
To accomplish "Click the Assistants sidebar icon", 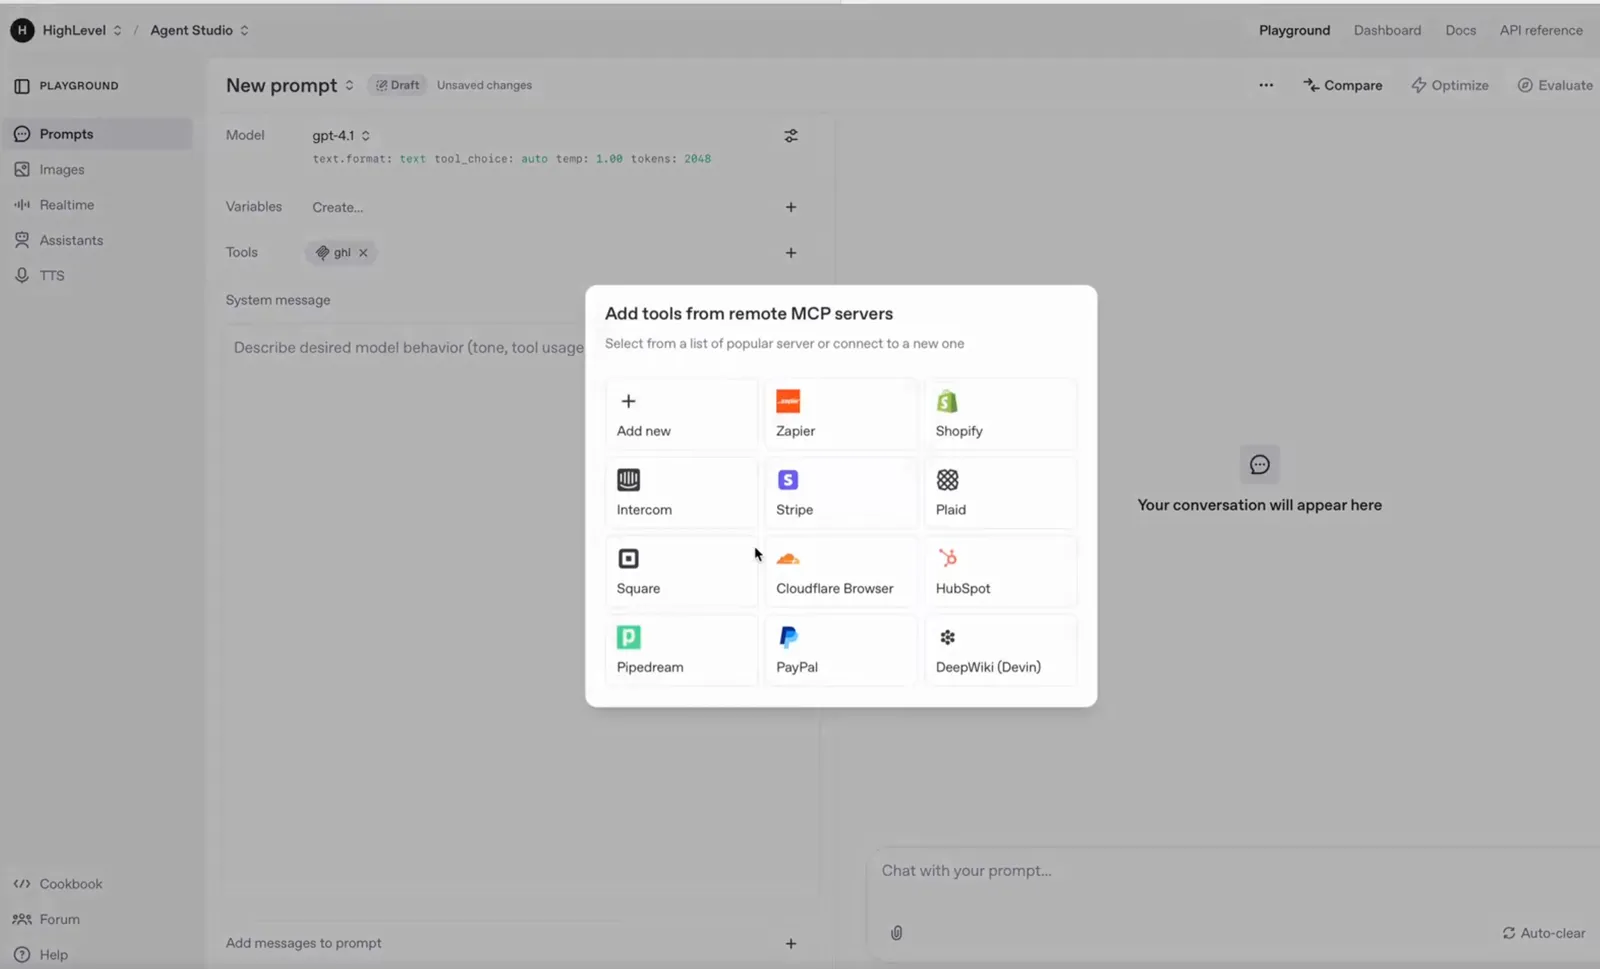I will [22, 240].
